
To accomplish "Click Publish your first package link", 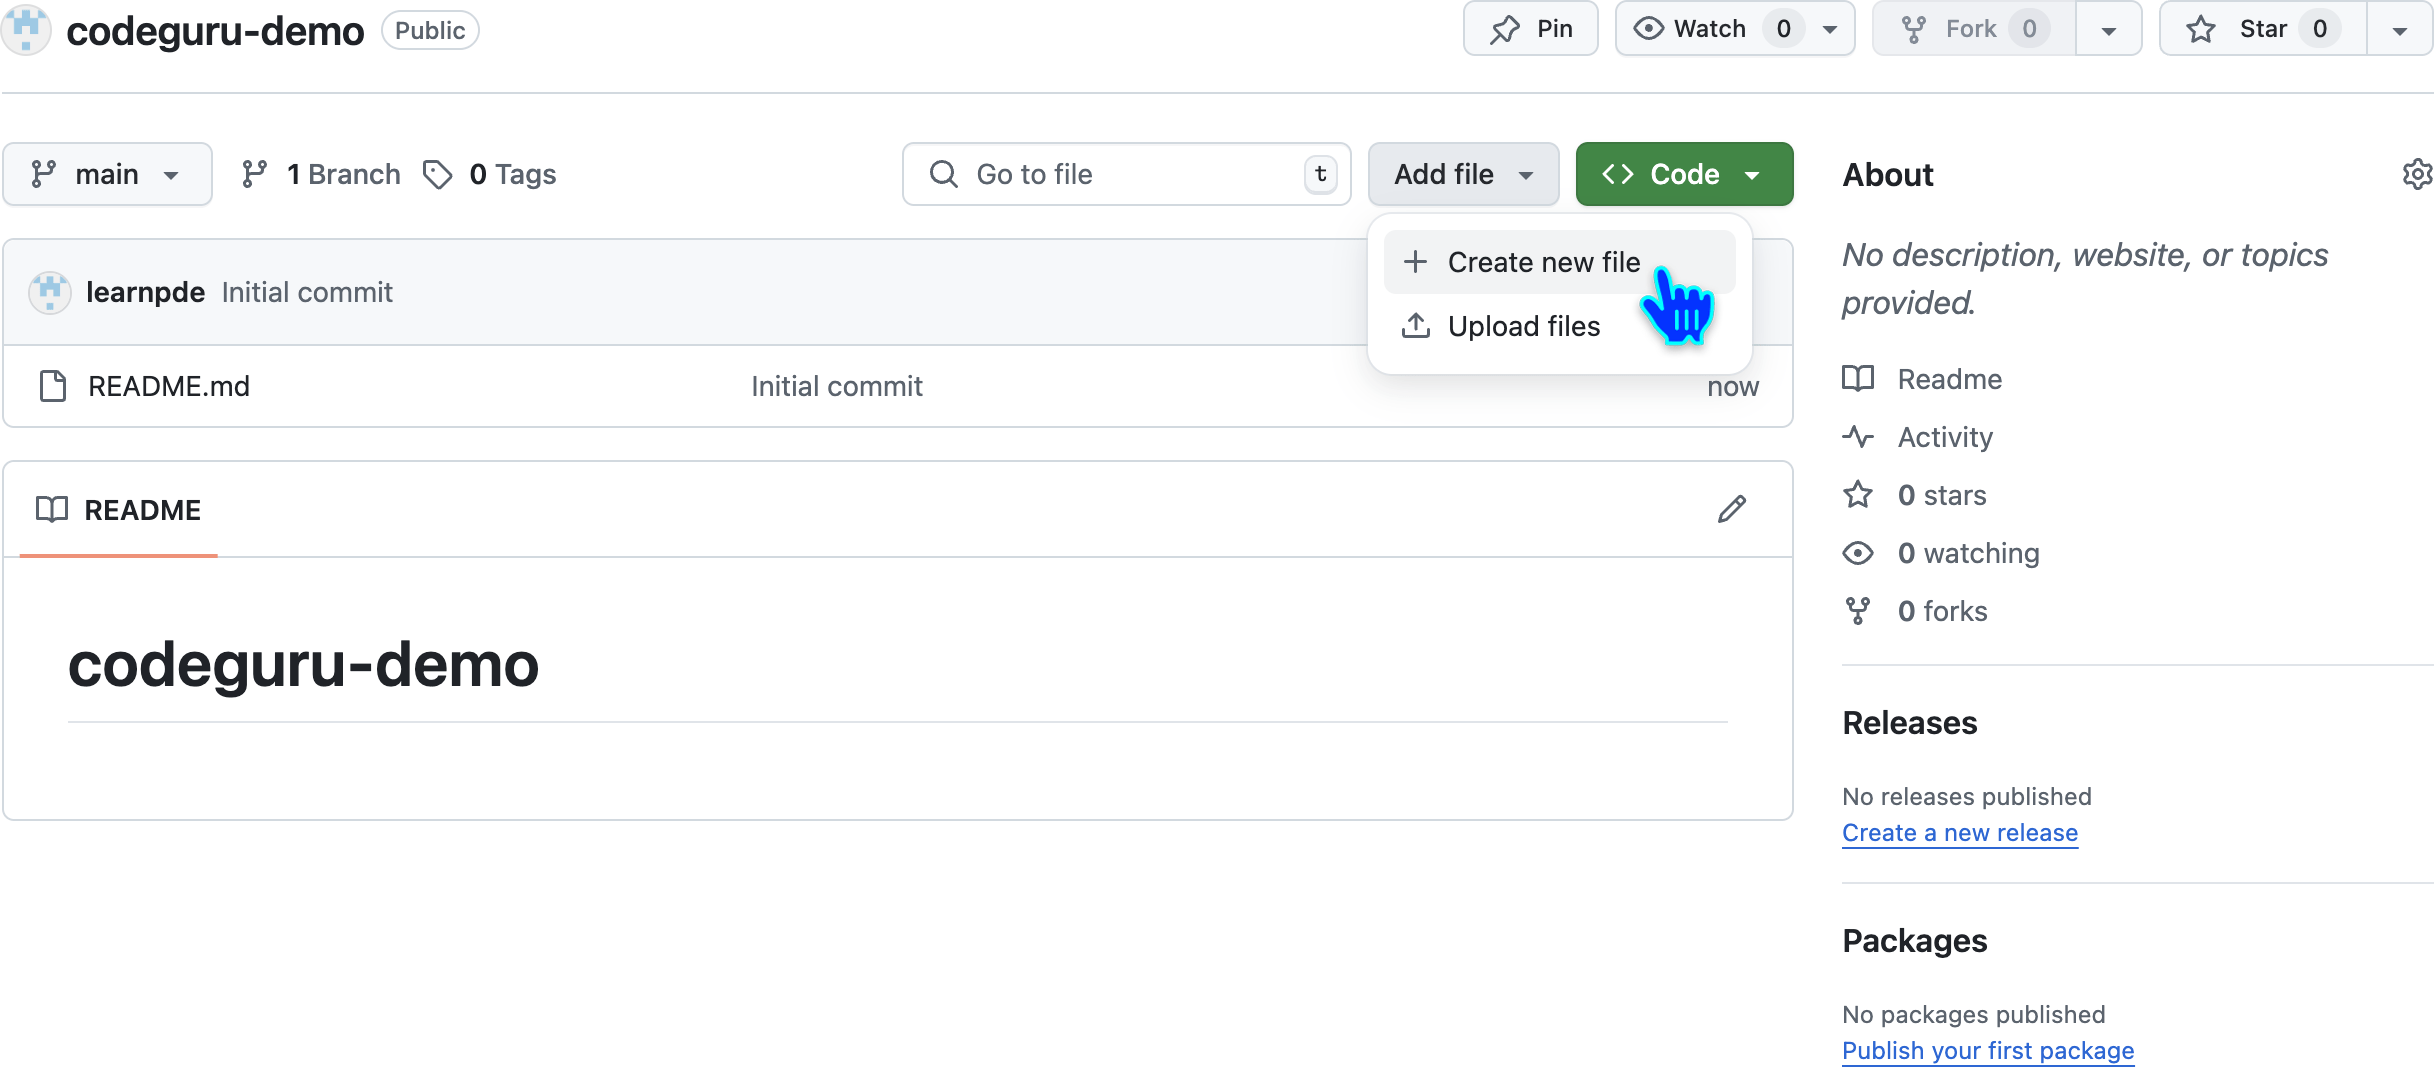I will (x=1988, y=1050).
